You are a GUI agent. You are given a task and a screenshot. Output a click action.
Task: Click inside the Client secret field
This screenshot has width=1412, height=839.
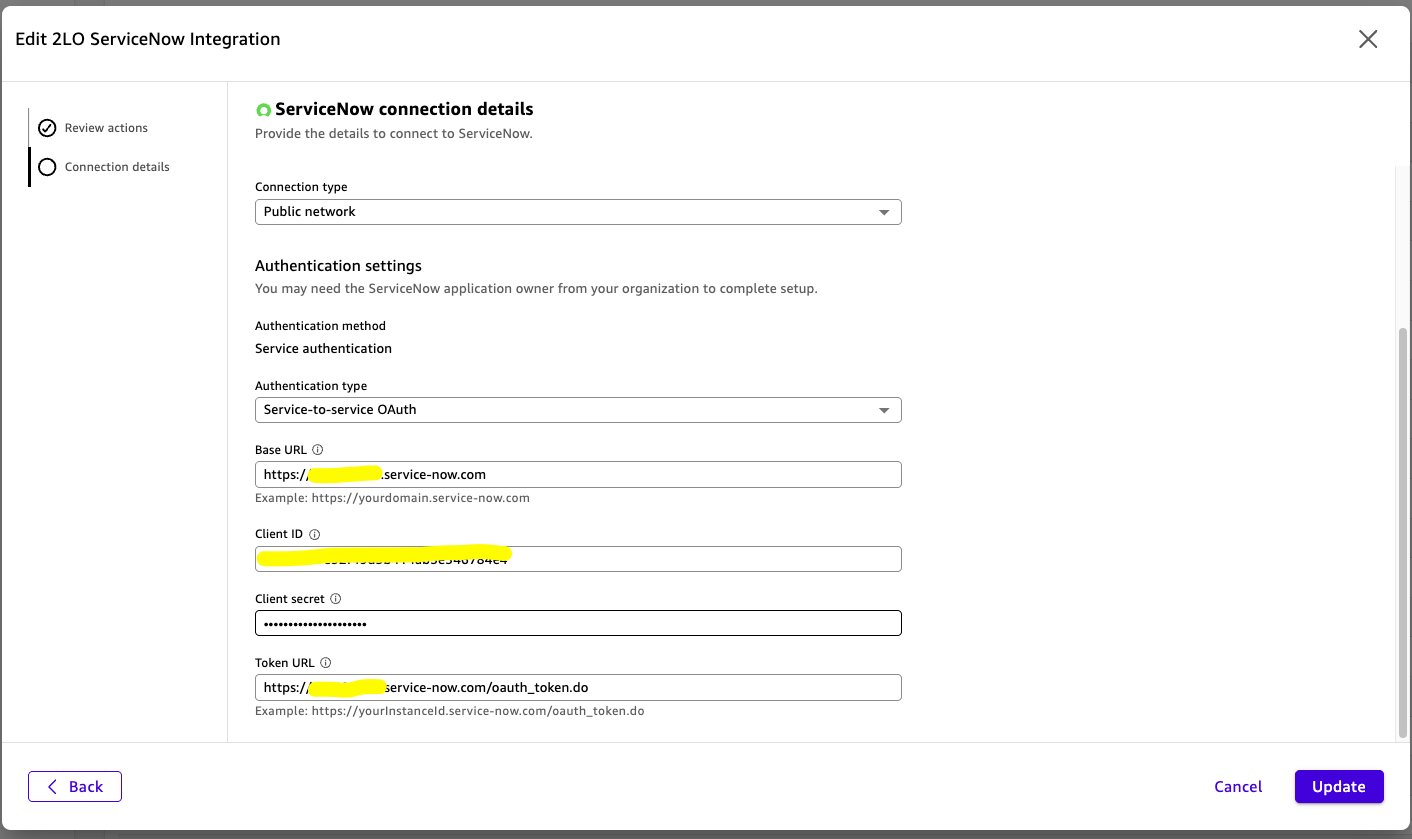pyautogui.click(x=578, y=623)
